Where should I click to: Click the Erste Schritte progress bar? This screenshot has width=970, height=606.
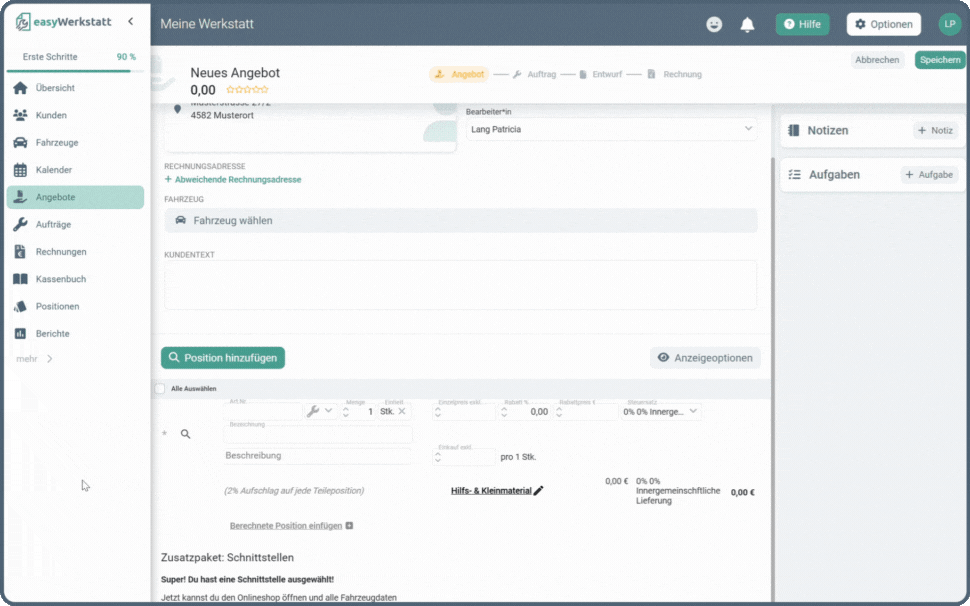(x=70, y=71)
